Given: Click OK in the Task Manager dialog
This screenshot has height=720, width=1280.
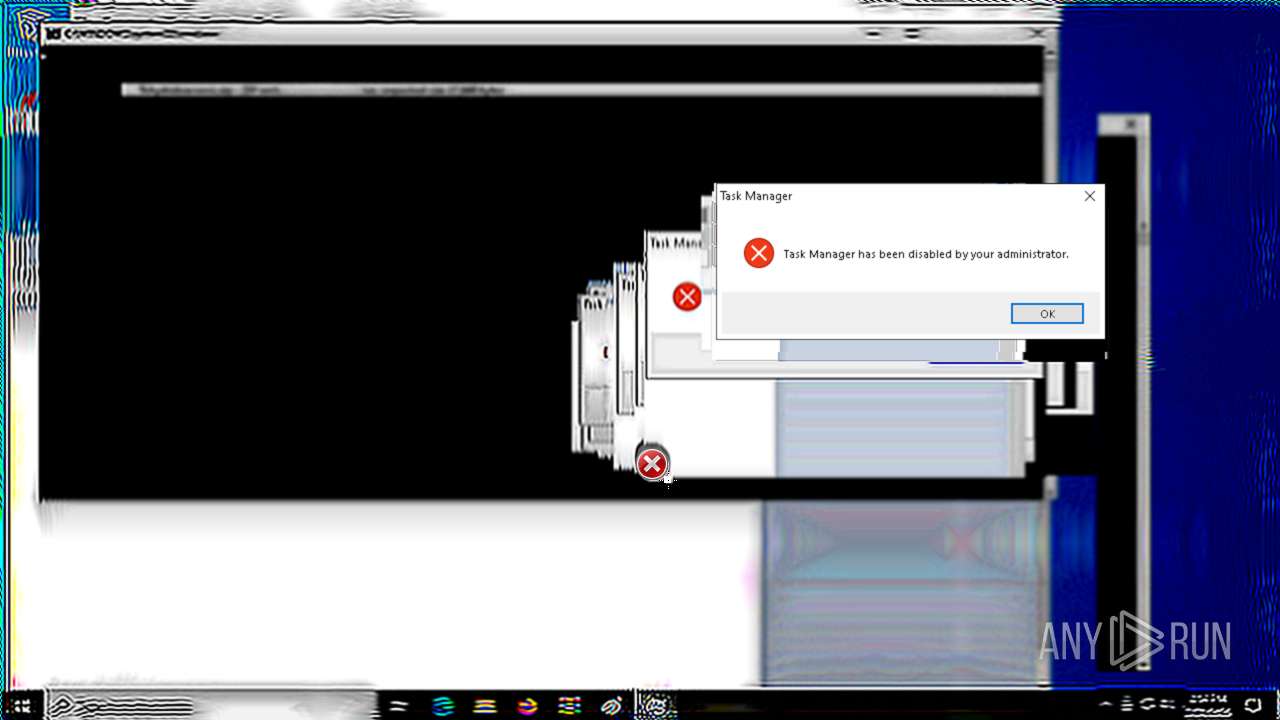Looking at the screenshot, I should coord(1047,314).
